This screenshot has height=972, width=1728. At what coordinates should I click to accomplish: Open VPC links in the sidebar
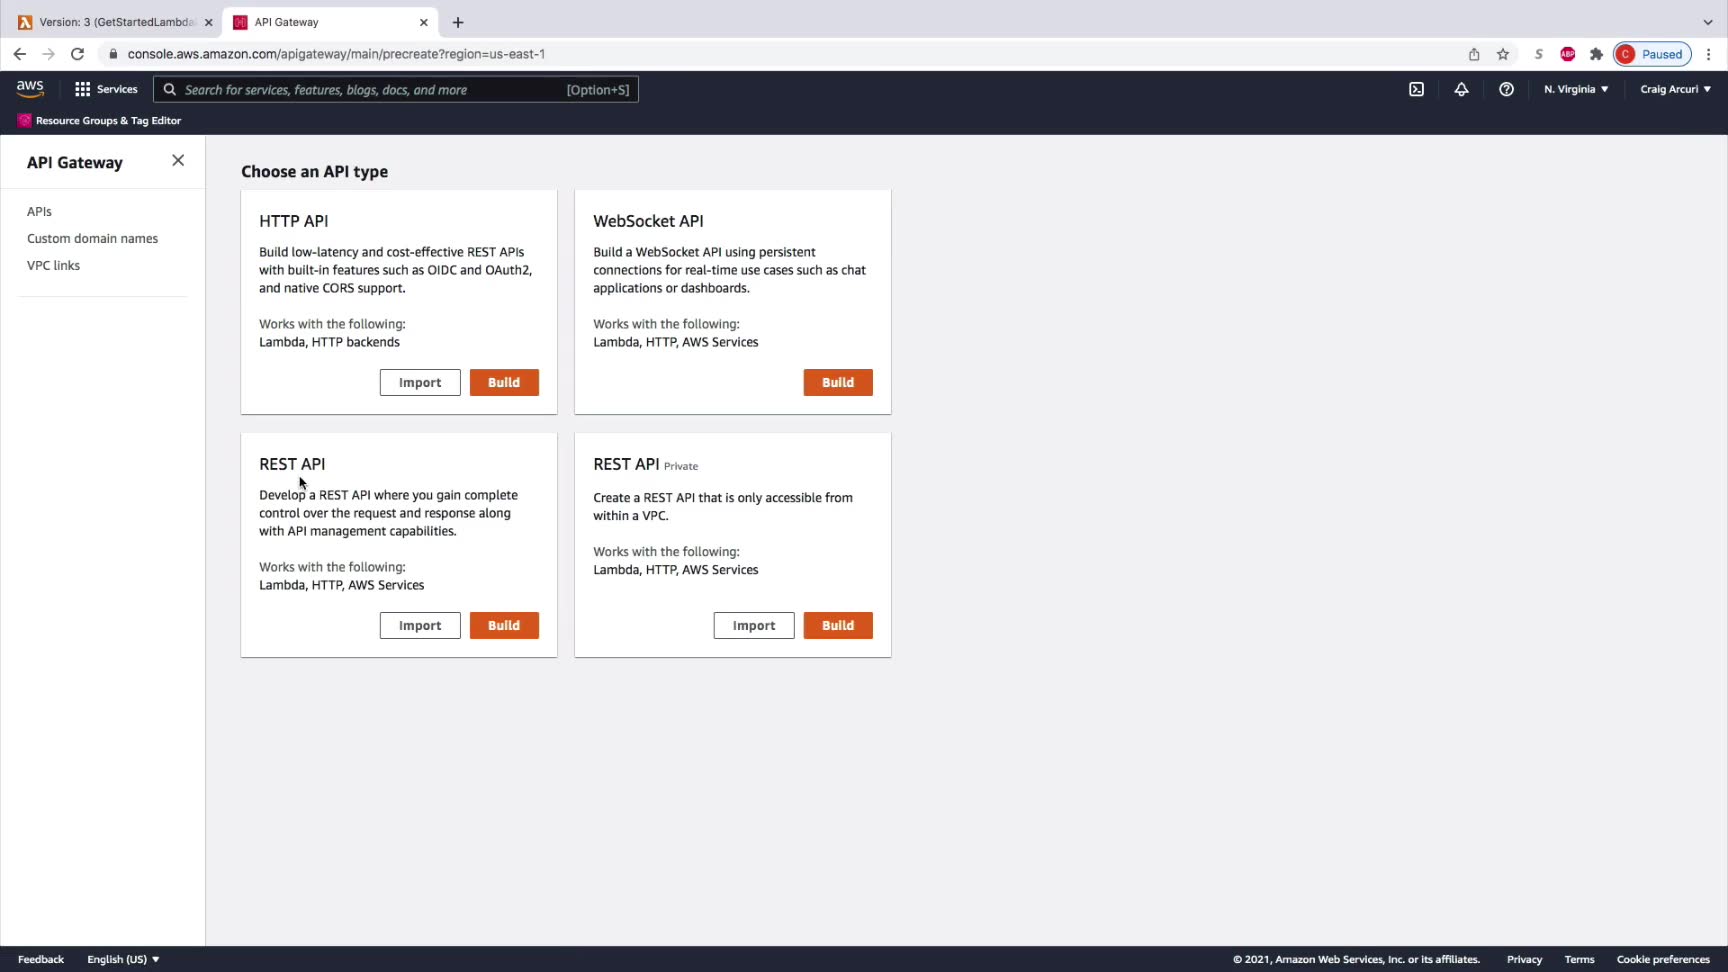(x=53, y=265)
